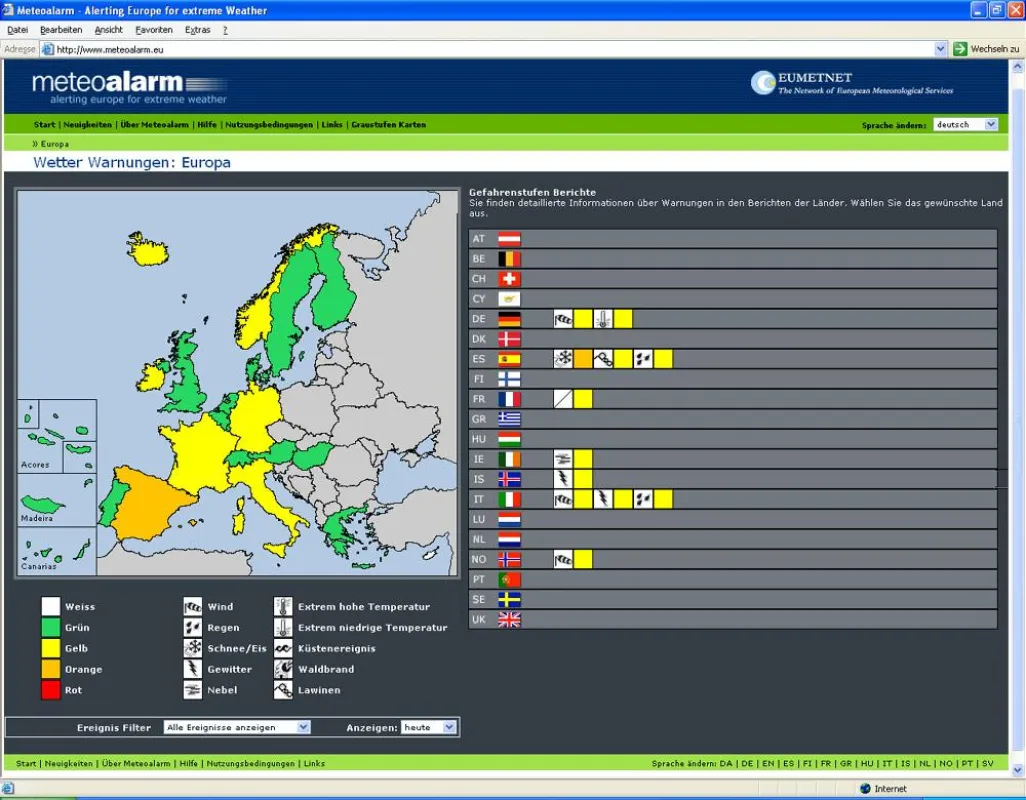Click the Hilfe link in top navigation
1026x800 pixels.
(x=207, y=124)
